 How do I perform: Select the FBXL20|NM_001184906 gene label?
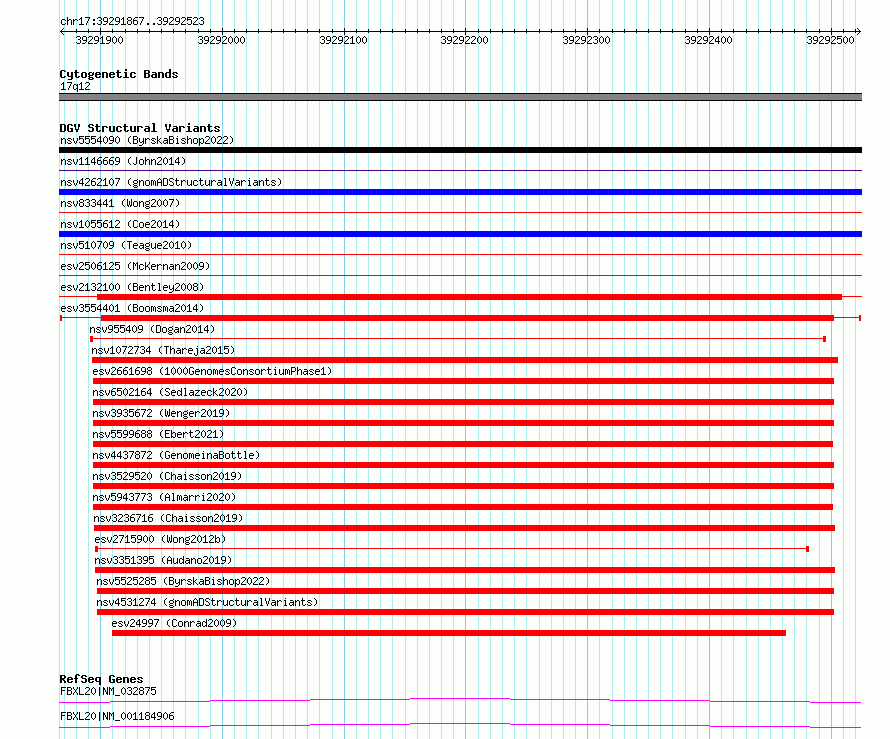coord(117,716)
